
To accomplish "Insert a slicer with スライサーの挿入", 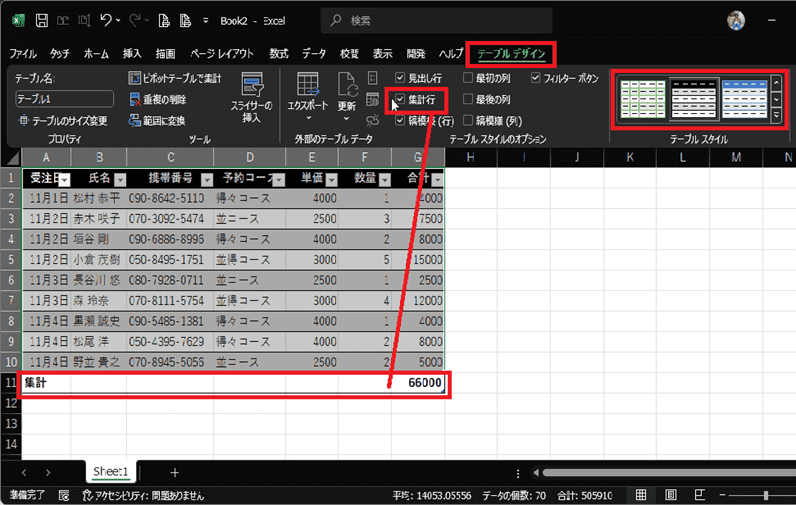I will (251, 98).
